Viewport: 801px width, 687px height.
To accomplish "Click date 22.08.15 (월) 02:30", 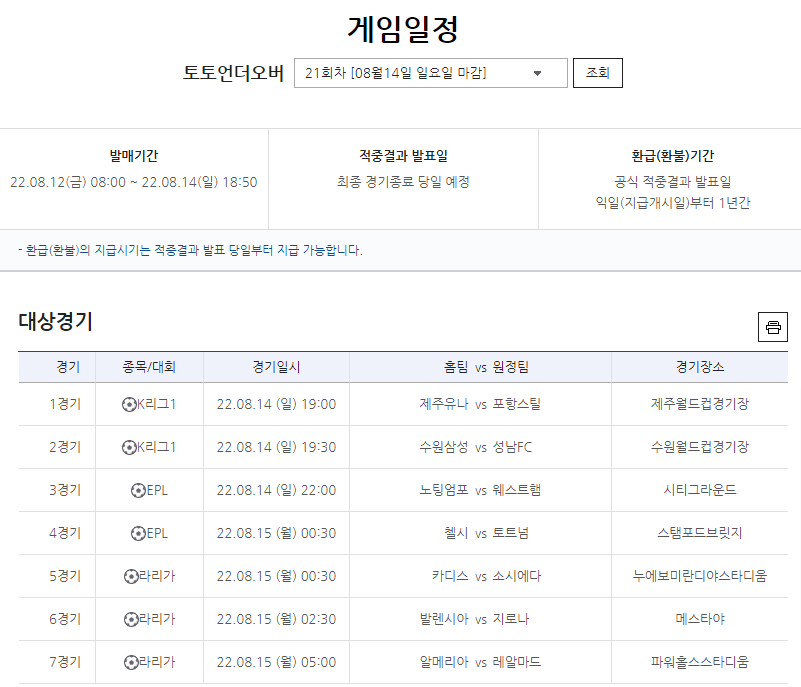I will click(x=276, y=619).
